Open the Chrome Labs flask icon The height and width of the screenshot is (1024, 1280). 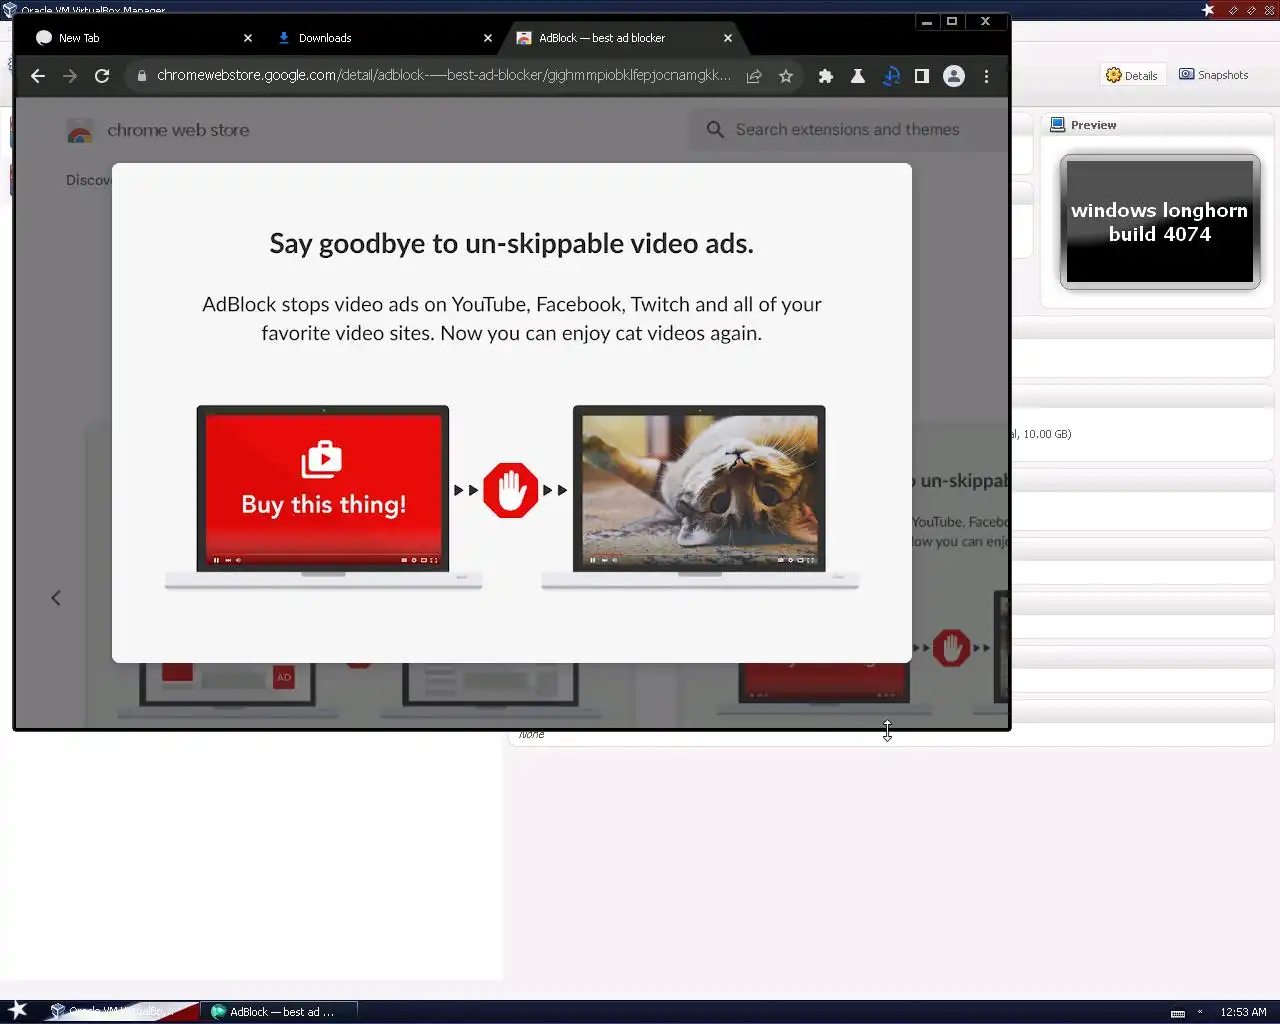pos(858,76)
